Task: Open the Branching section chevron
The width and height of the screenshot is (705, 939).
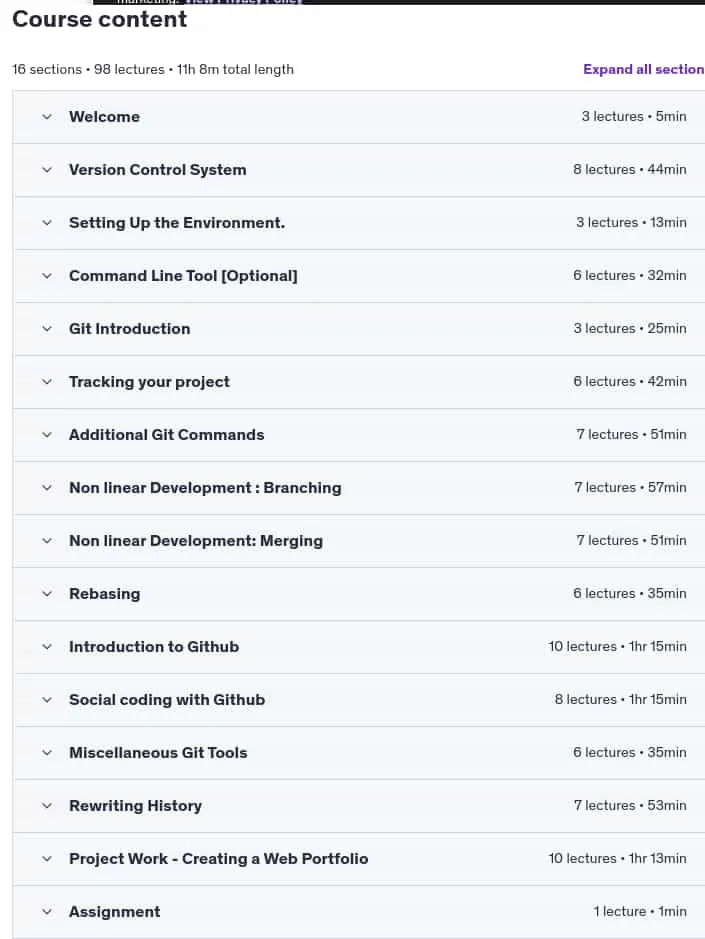Action: click(x=47, y=488)
